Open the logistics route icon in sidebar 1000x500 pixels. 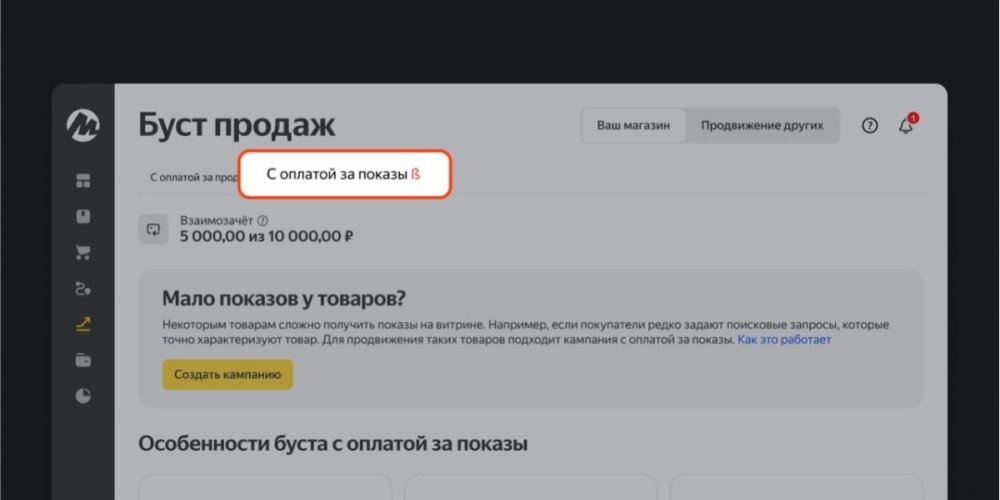tap(83, 289)
